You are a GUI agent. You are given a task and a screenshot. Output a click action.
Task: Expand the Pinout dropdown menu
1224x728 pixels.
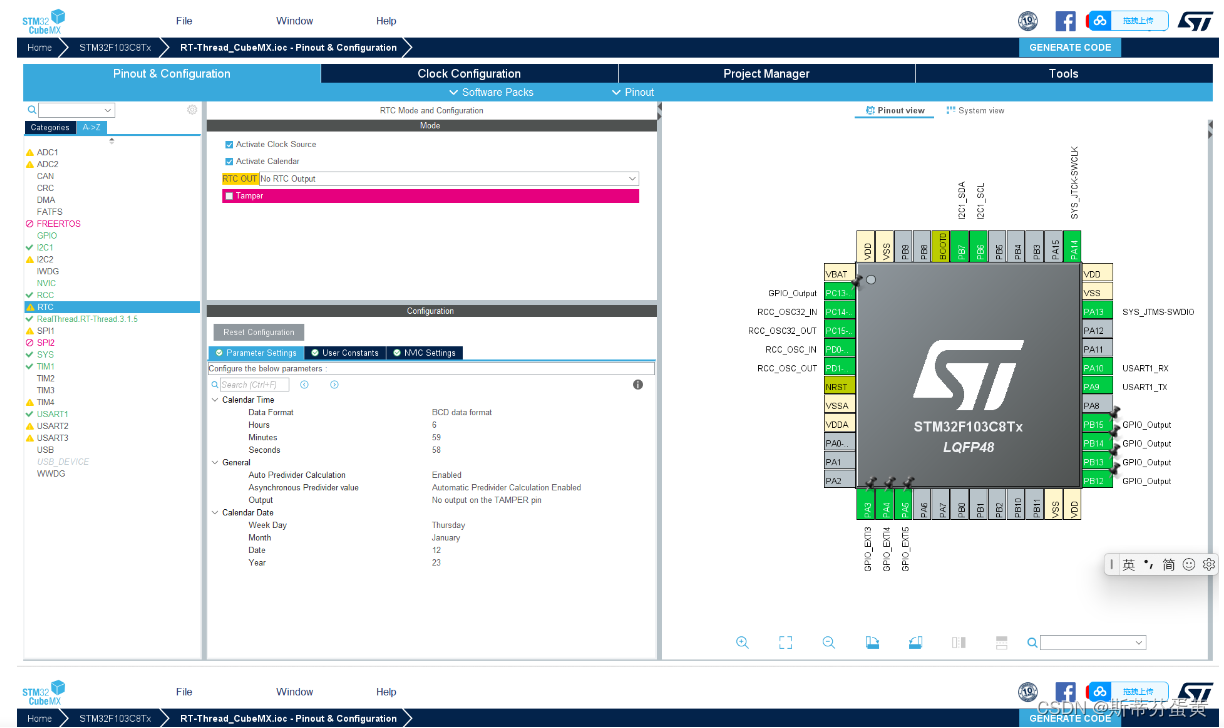[633, 92]
